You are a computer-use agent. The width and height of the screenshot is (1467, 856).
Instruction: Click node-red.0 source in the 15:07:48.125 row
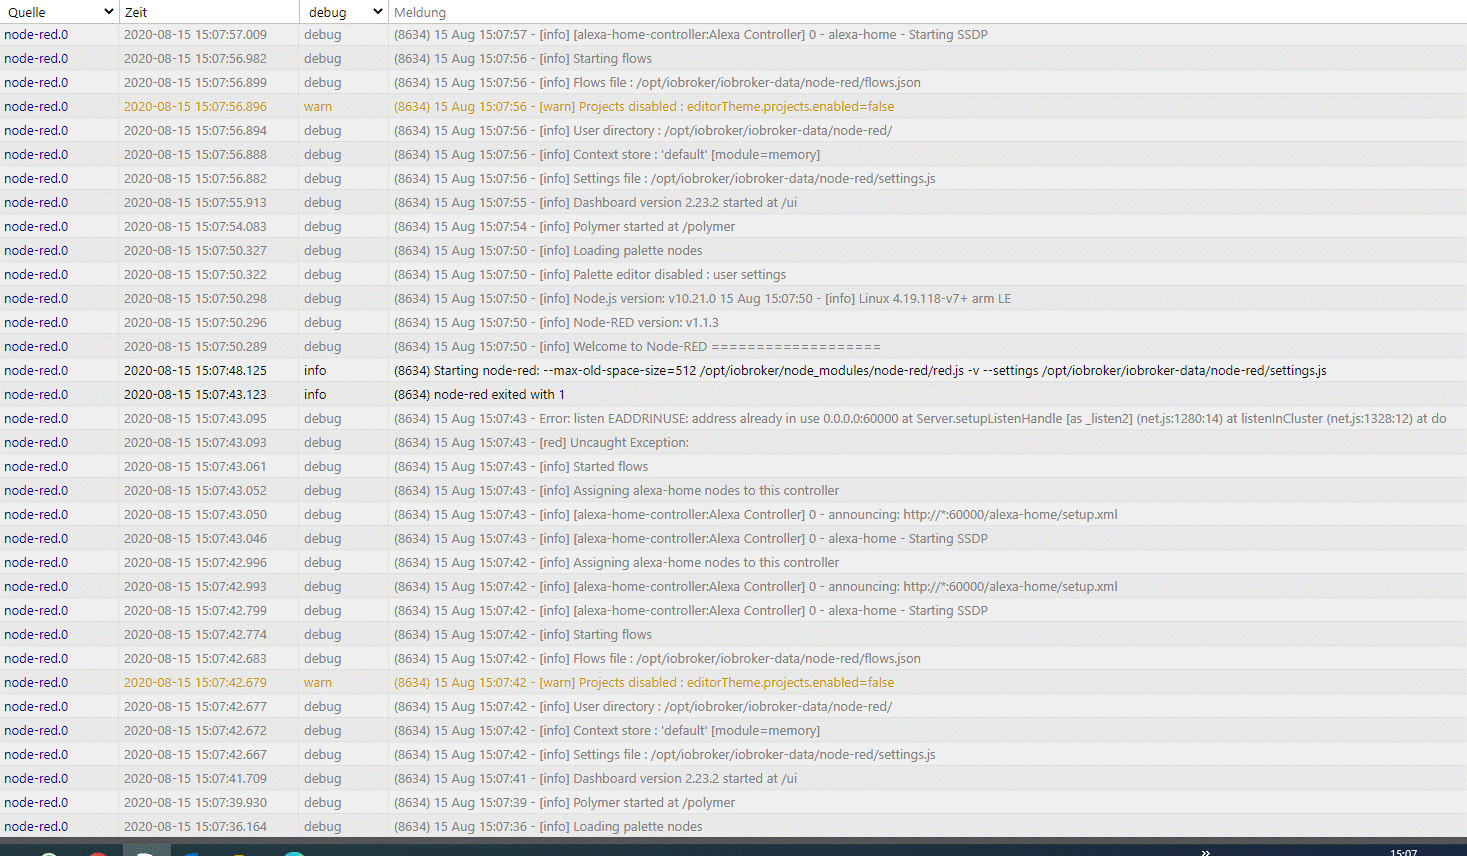[36, 371]
